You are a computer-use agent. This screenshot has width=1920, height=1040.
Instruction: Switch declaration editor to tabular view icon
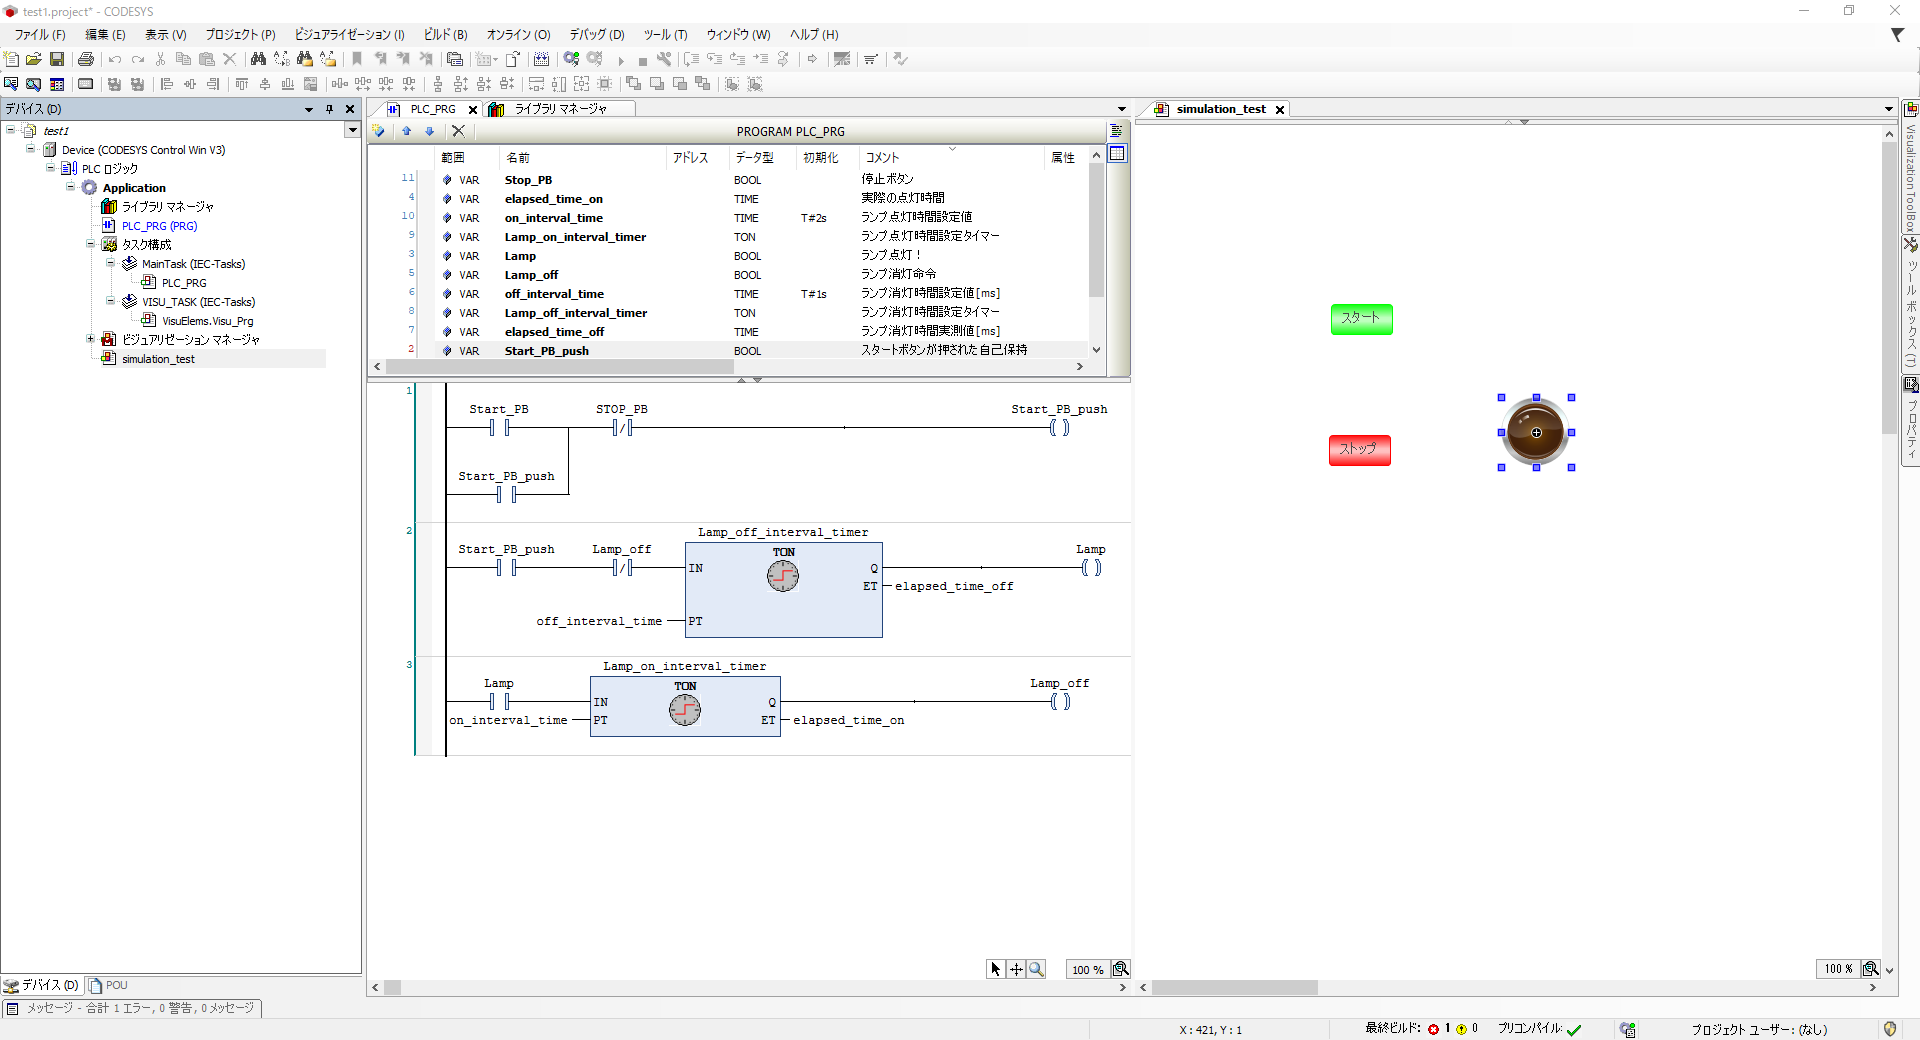(1117, 154)
